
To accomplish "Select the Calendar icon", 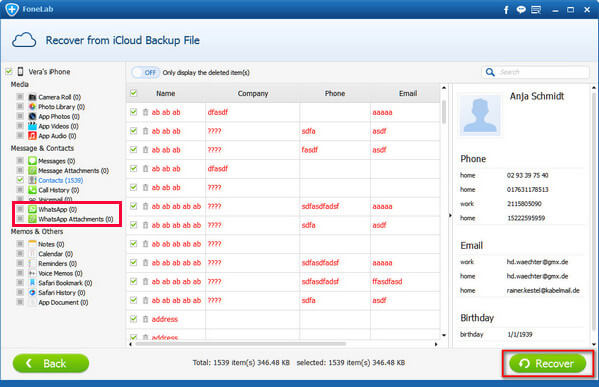I will [32, 254].
